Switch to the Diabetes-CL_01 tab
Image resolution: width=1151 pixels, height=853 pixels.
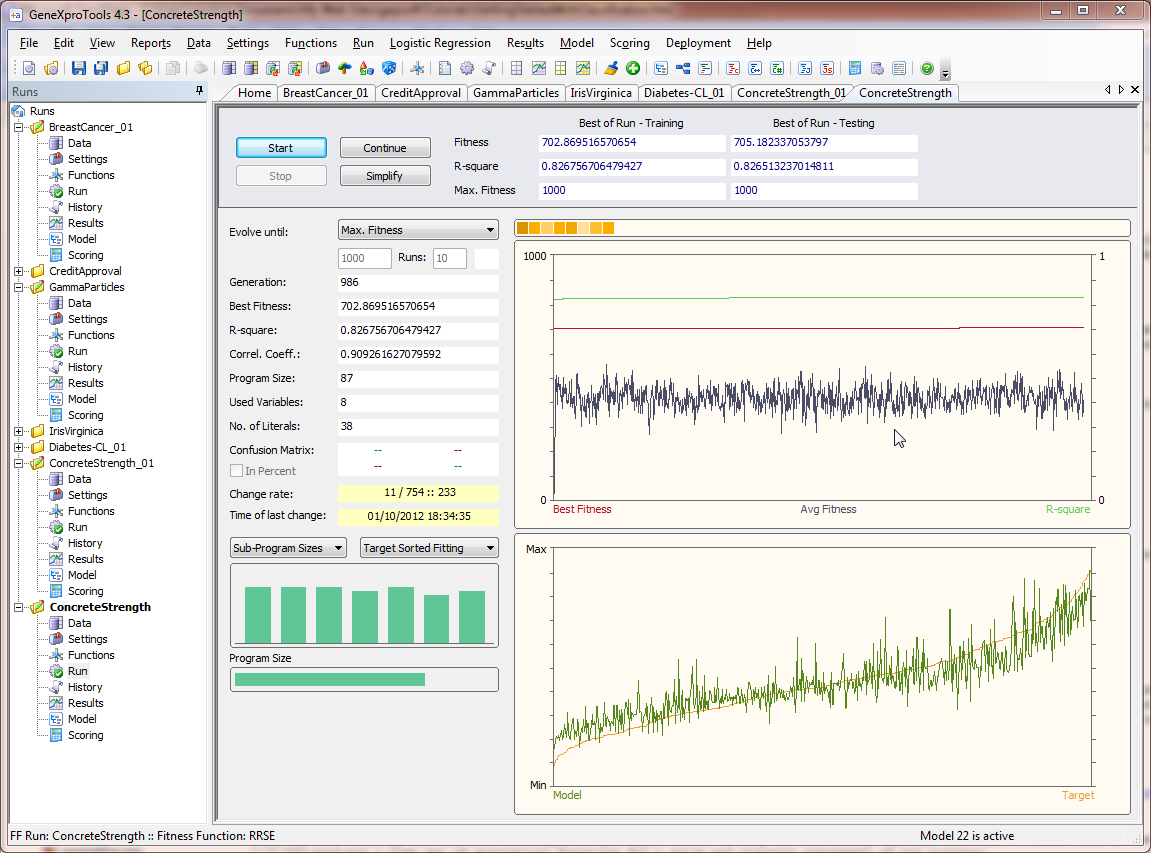pos(683,92)
